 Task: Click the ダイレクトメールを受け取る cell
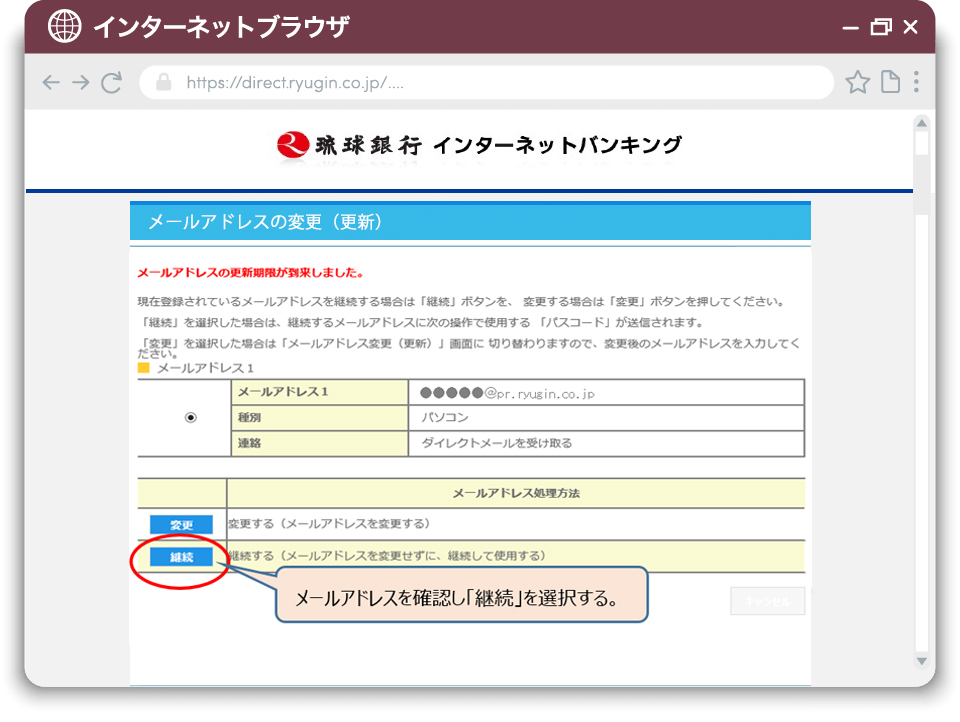(x=606, y=443)
